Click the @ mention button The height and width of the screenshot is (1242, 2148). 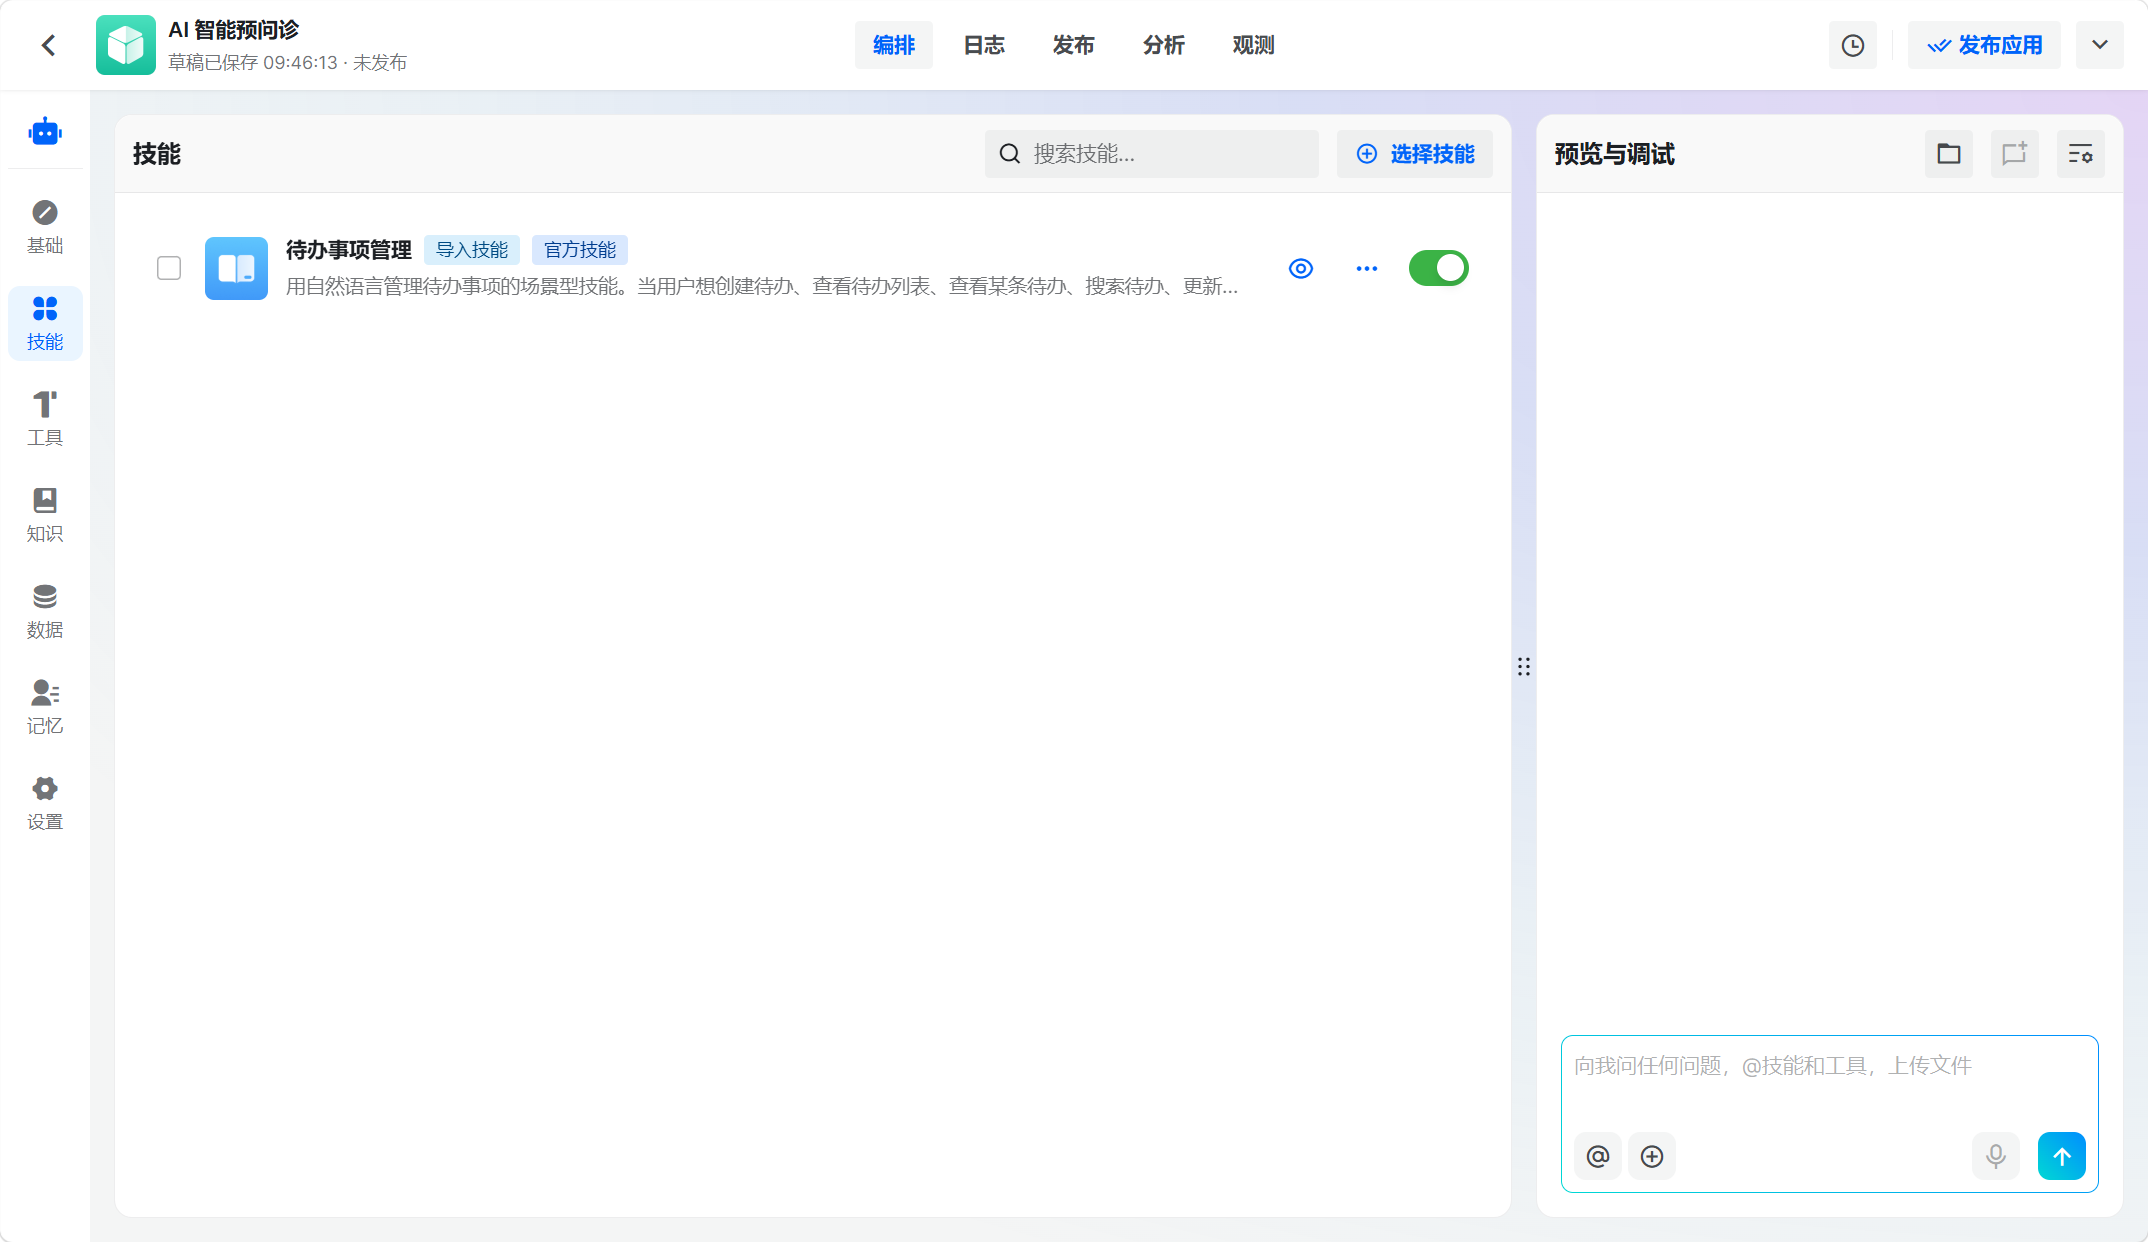click(1598, 1156)
